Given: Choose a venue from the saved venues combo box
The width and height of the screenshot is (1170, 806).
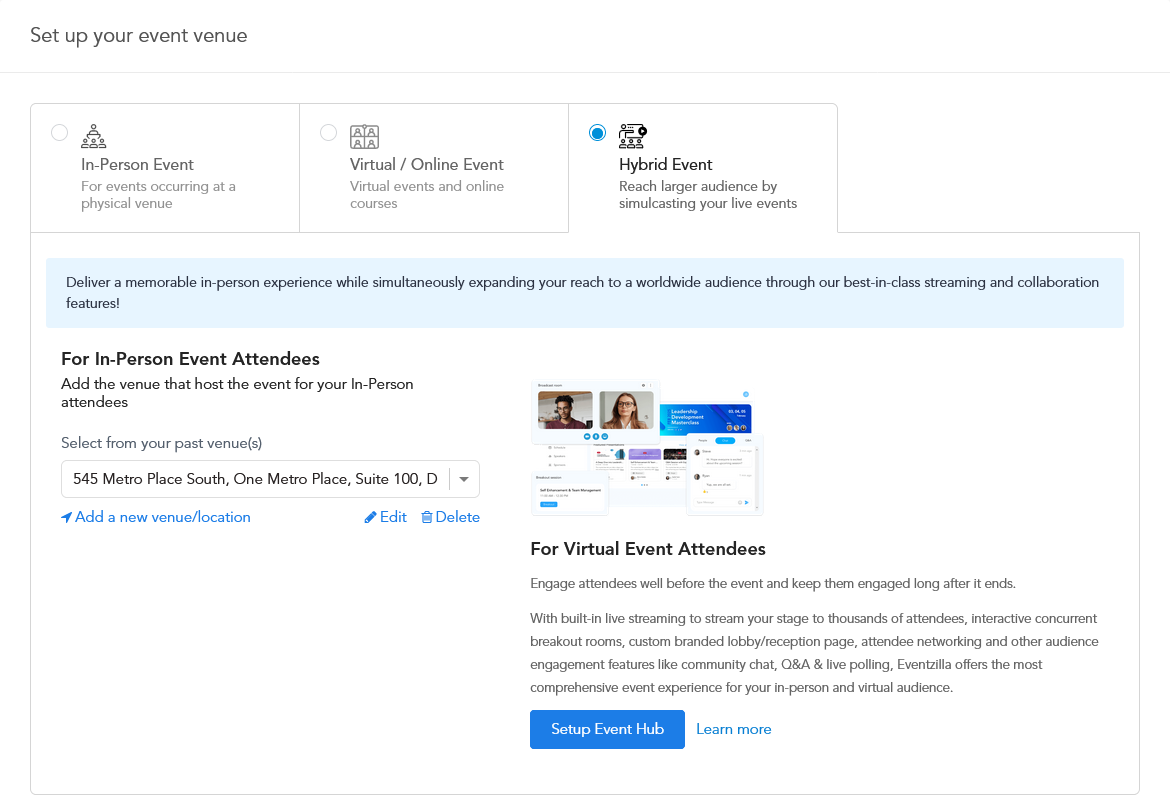Looking at the screenshot, I should click(x=270, y=479).
